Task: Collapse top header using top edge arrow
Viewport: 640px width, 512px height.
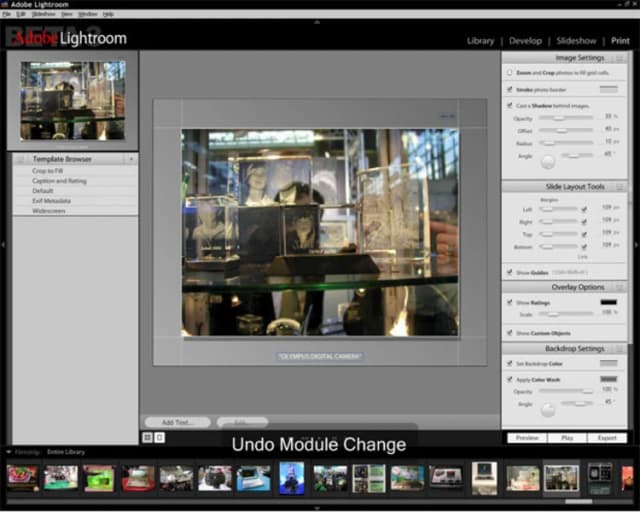Action: [x=317, y=22]
